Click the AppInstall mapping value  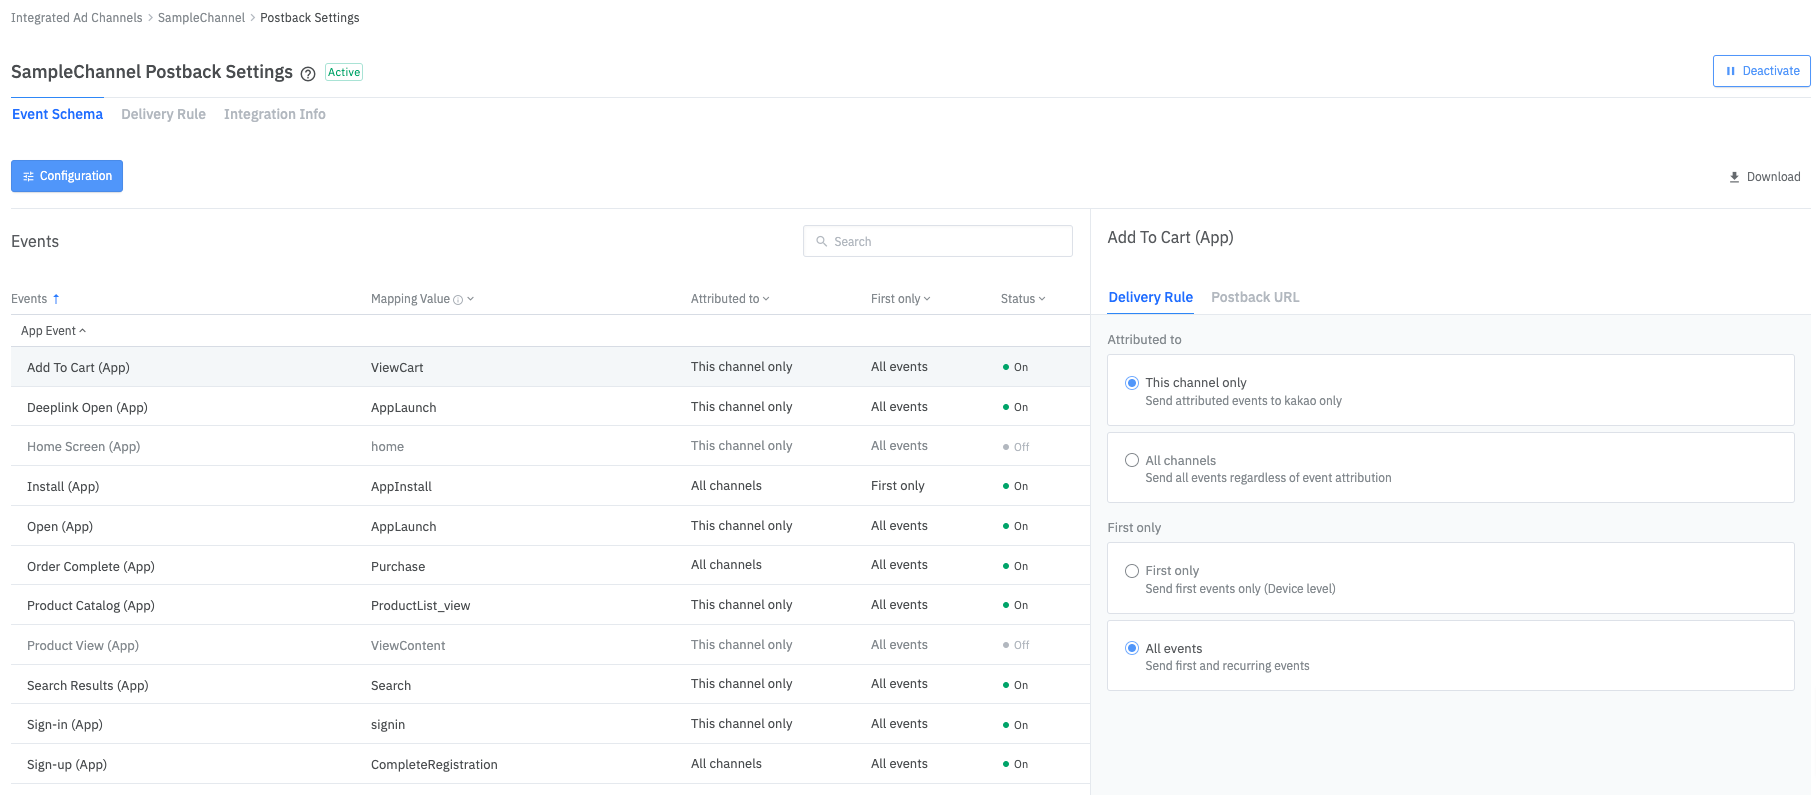pos(401,487)
